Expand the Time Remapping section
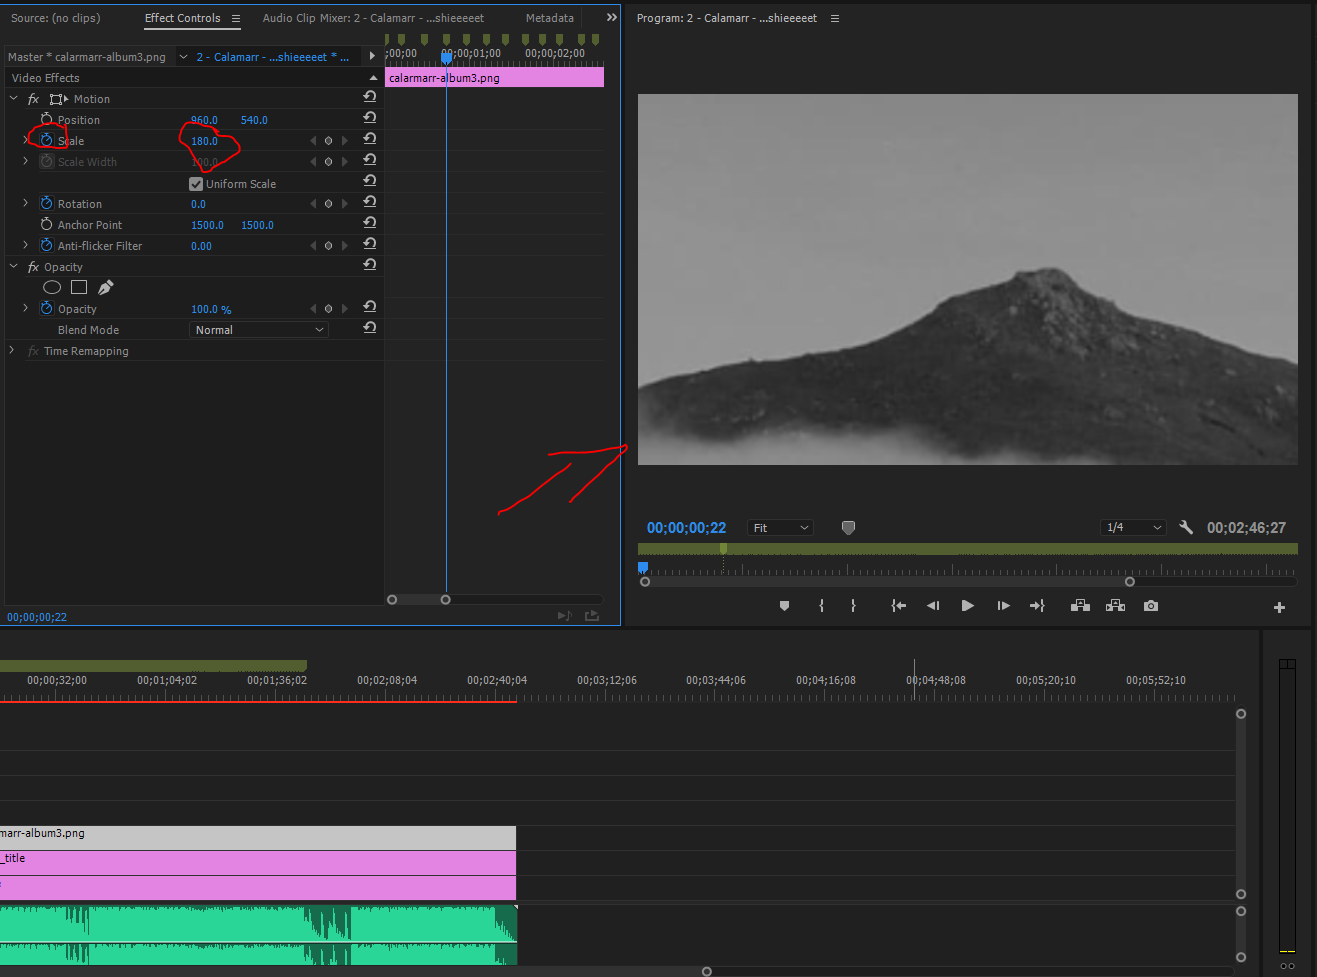This screenshot has height=977, width=1317. pyautogui.click(x=10, y=350)
